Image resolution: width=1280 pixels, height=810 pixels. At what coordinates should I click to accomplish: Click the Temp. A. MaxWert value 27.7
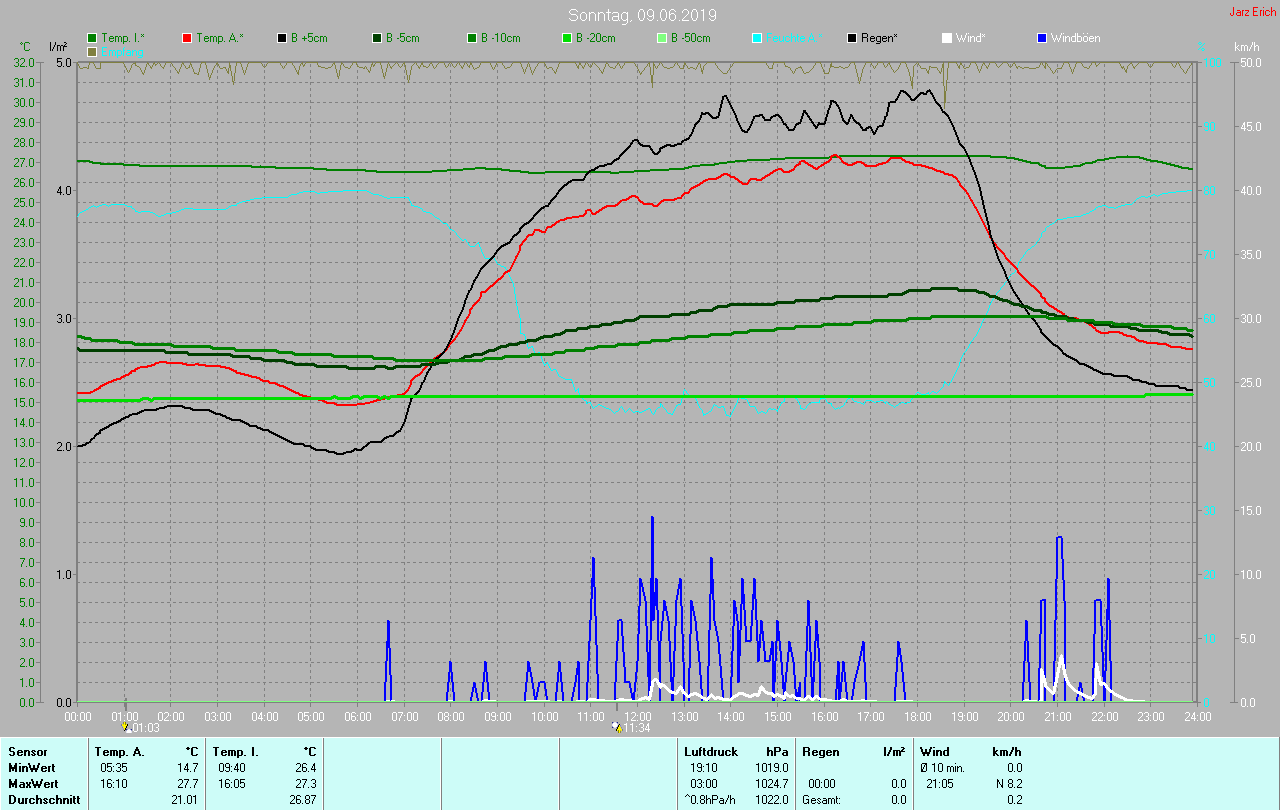point(188,783)
